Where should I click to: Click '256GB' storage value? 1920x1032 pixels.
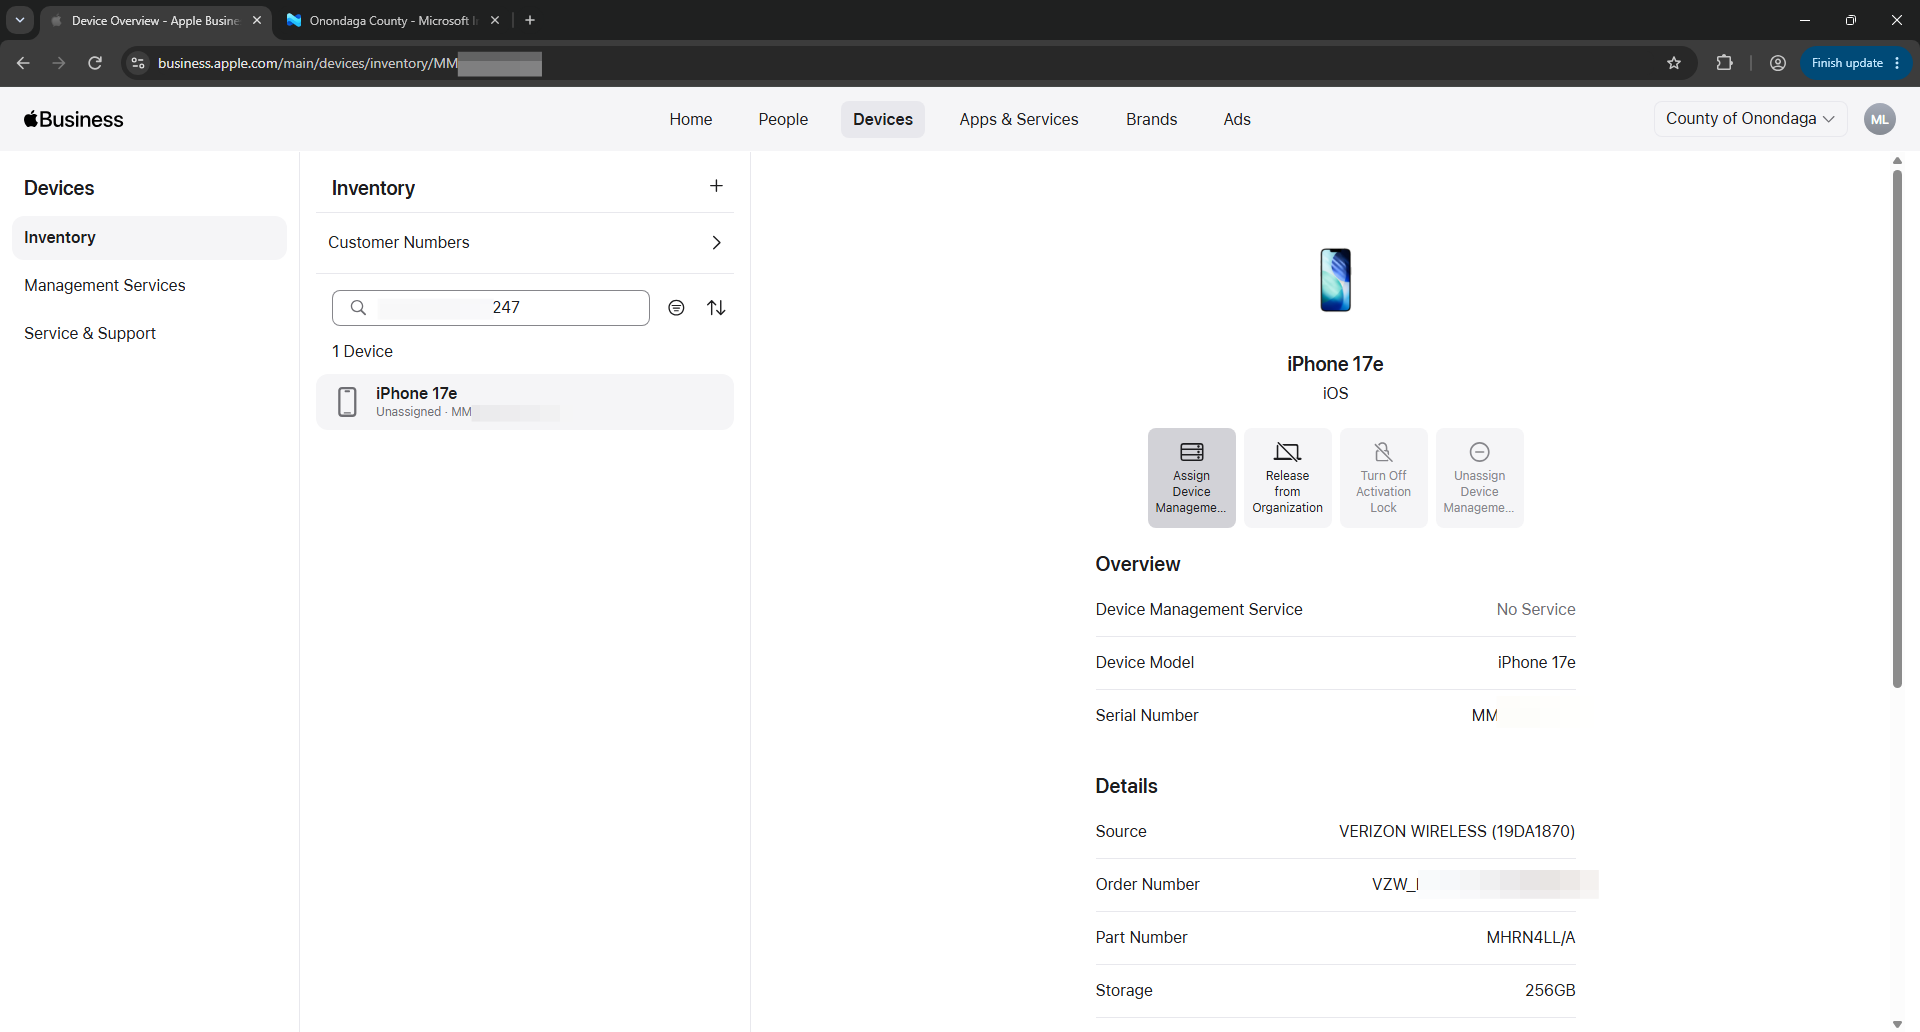tap(1550, 991)
